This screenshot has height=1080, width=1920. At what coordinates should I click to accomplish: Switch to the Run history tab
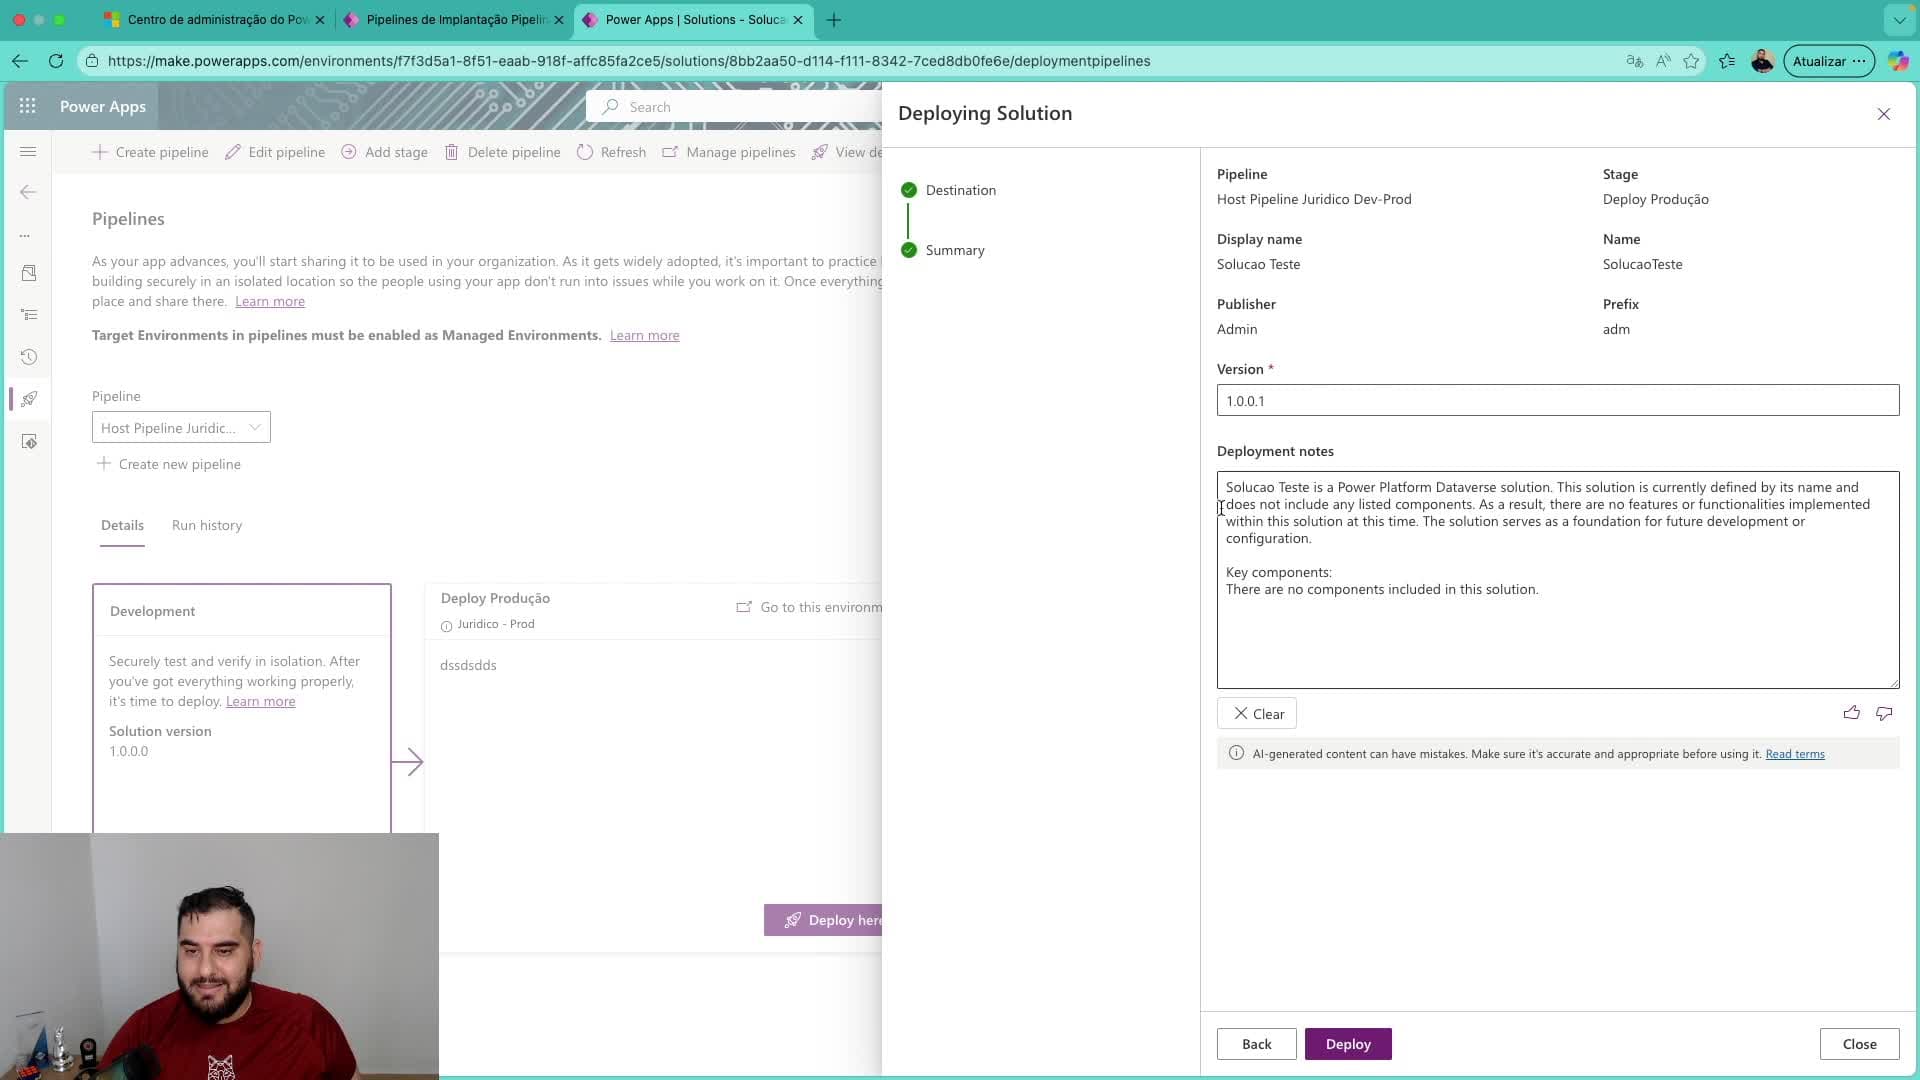point(207,525)
